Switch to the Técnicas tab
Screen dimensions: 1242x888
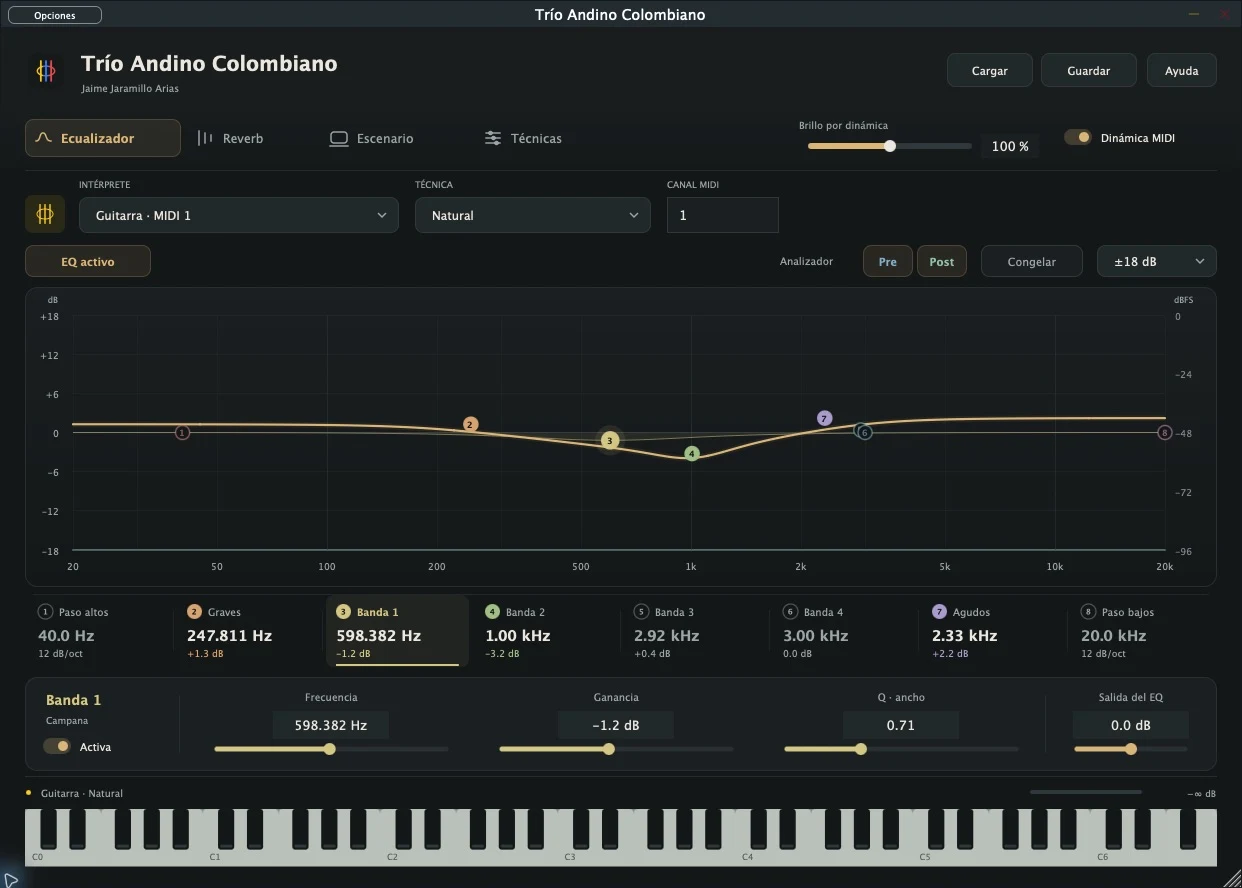(x=523, y=138)
